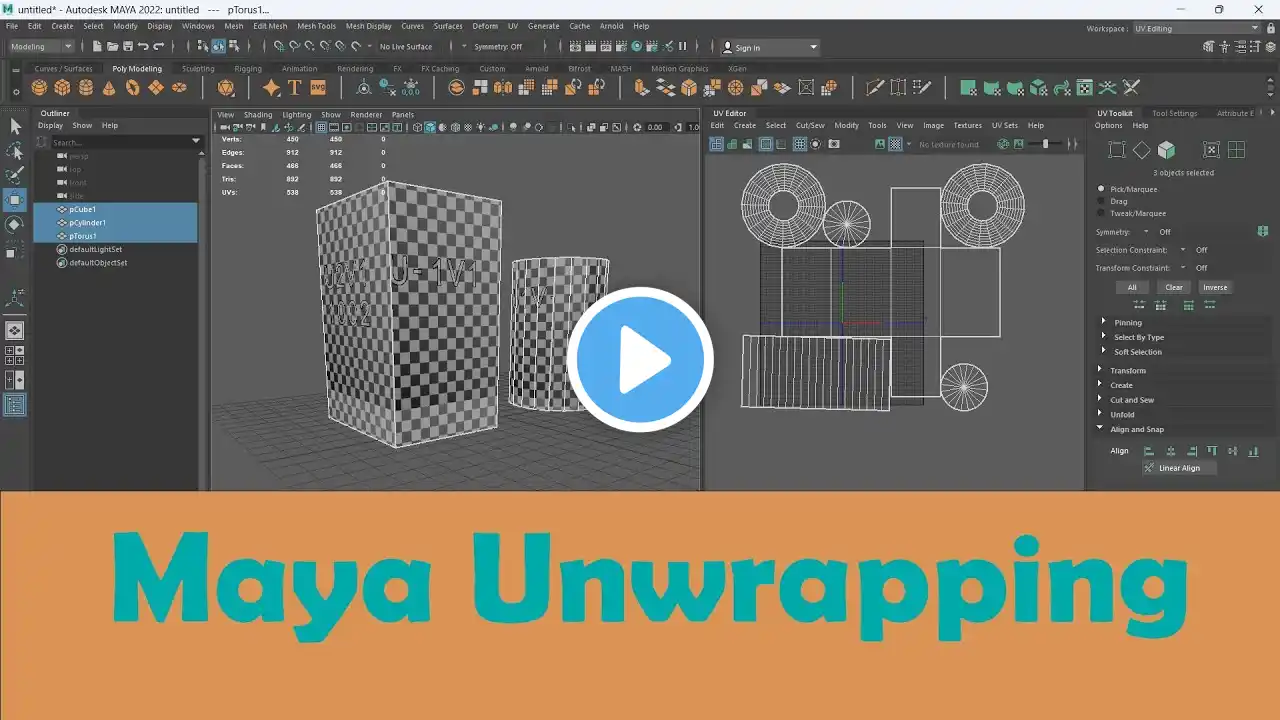Toggle wireframe UV display in UV Editor
1280x720 pixels.
pos(716,144)
